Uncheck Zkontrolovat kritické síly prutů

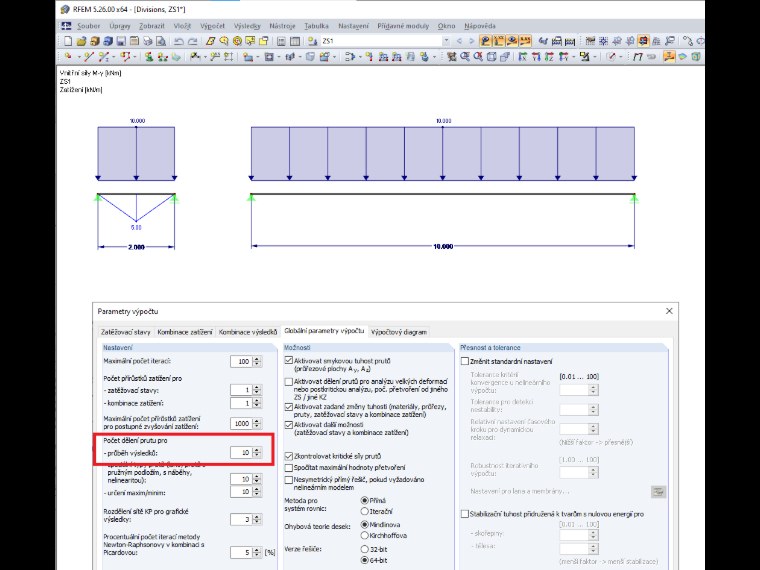pyautogui.click(x=289, y=456)
